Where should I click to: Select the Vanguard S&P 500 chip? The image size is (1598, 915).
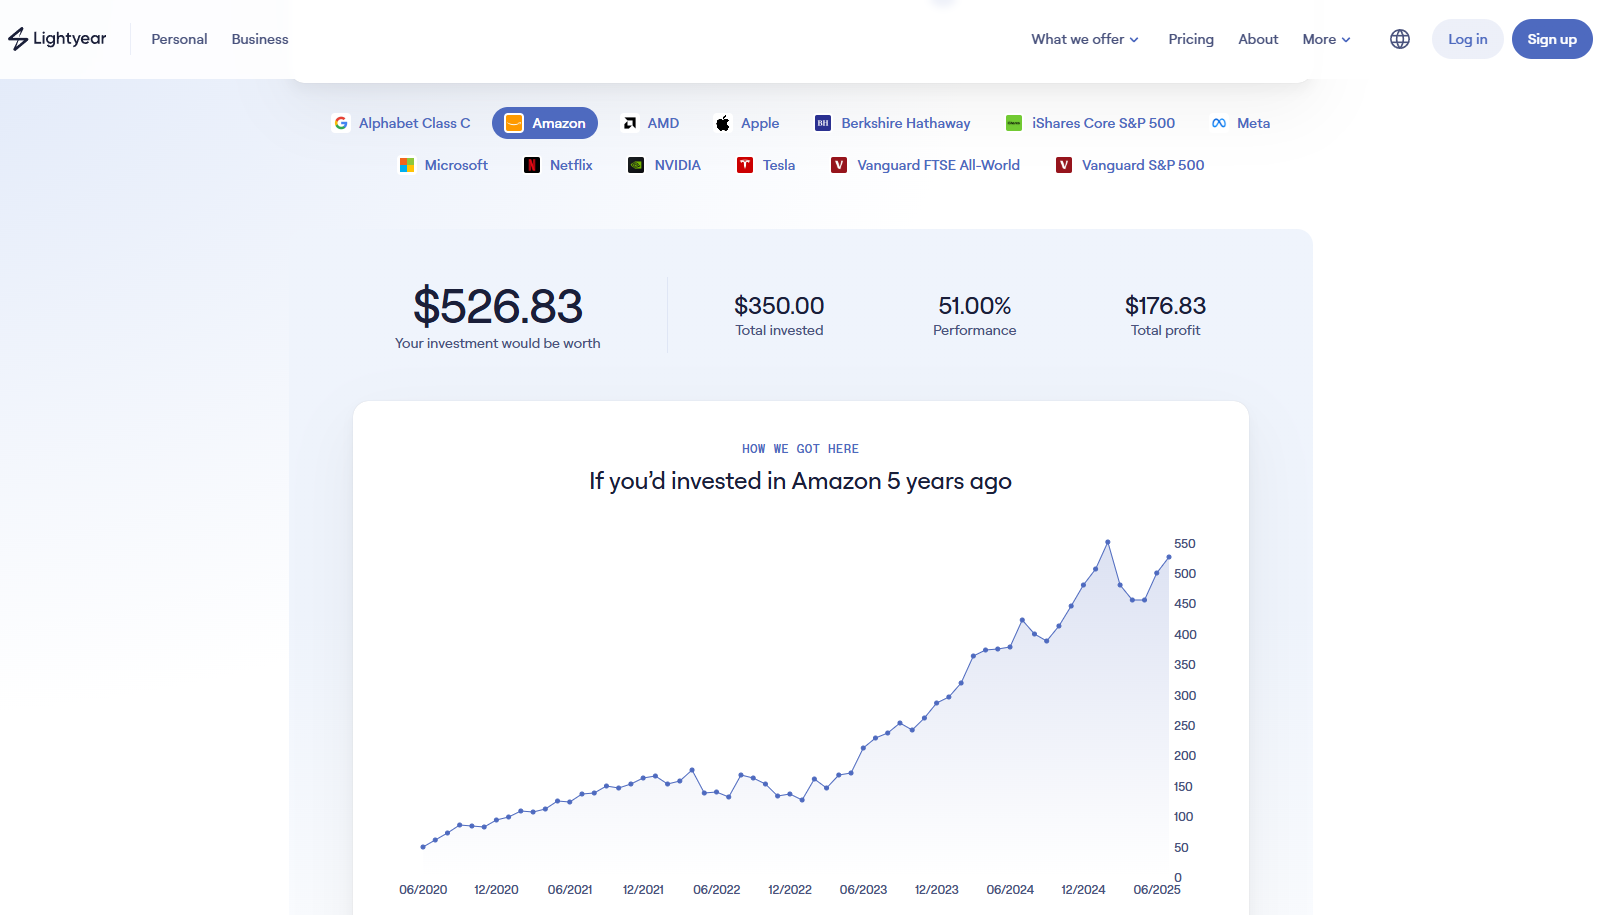tap(1130, 165)
